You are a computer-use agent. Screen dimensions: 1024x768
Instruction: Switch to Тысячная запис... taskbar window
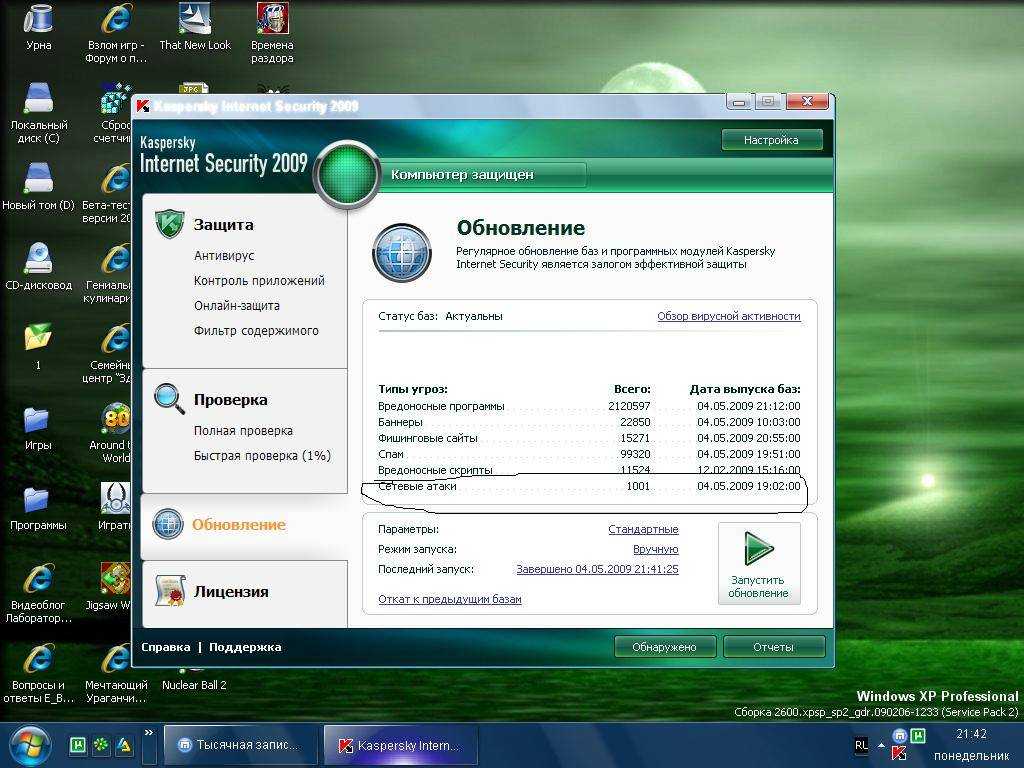[240, 745]
